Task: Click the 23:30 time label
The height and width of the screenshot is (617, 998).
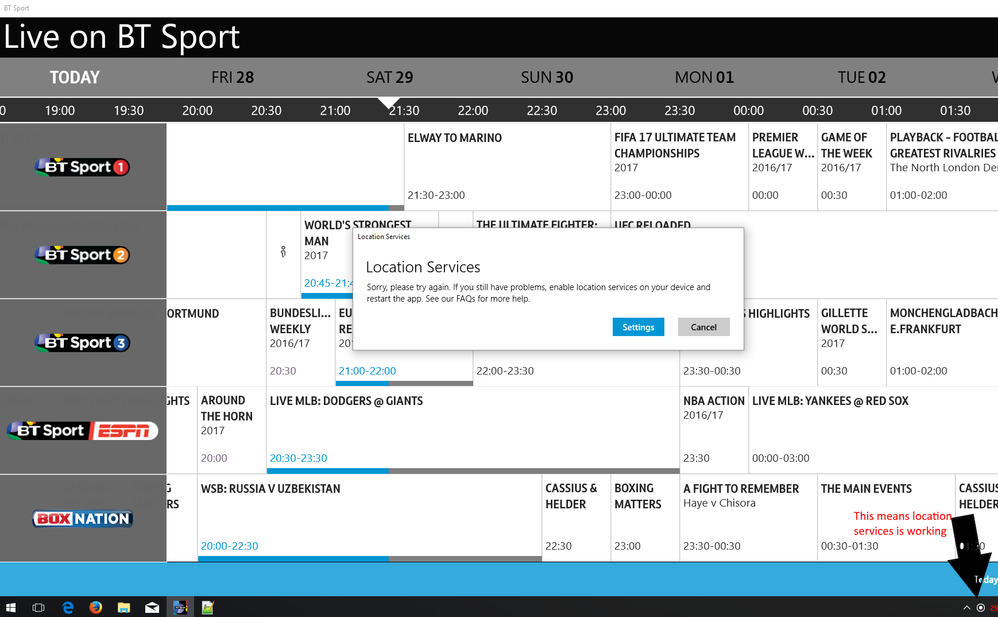Action: [x=680, y=110]
